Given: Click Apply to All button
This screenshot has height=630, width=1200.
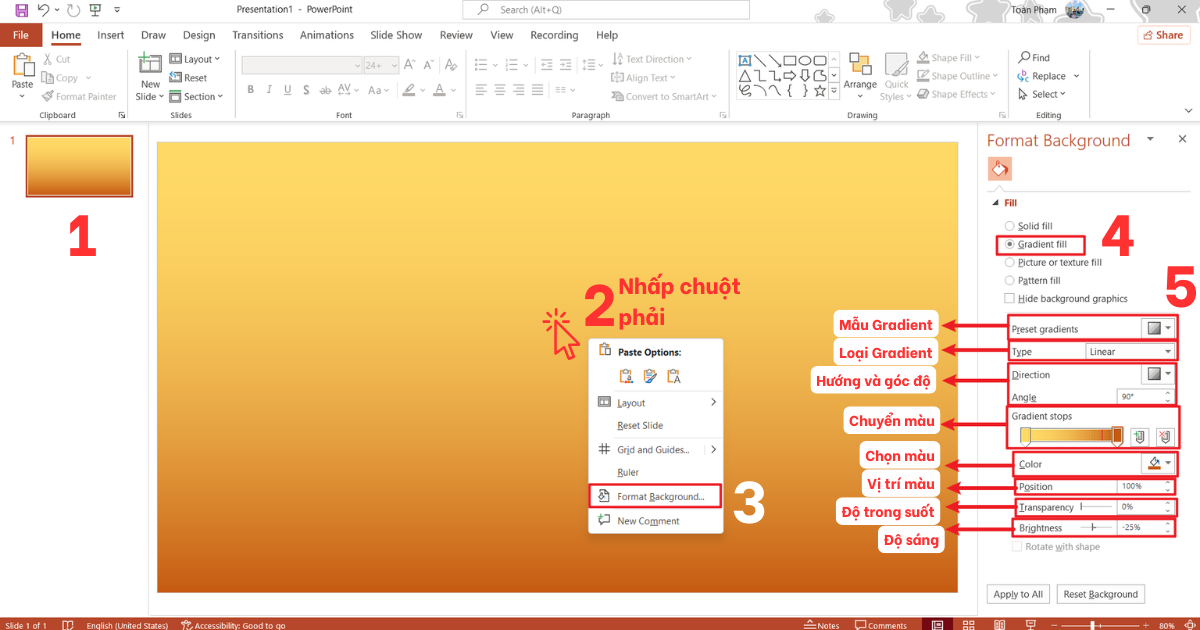Looking at the screenshot, I should [x=1018, y=594].
